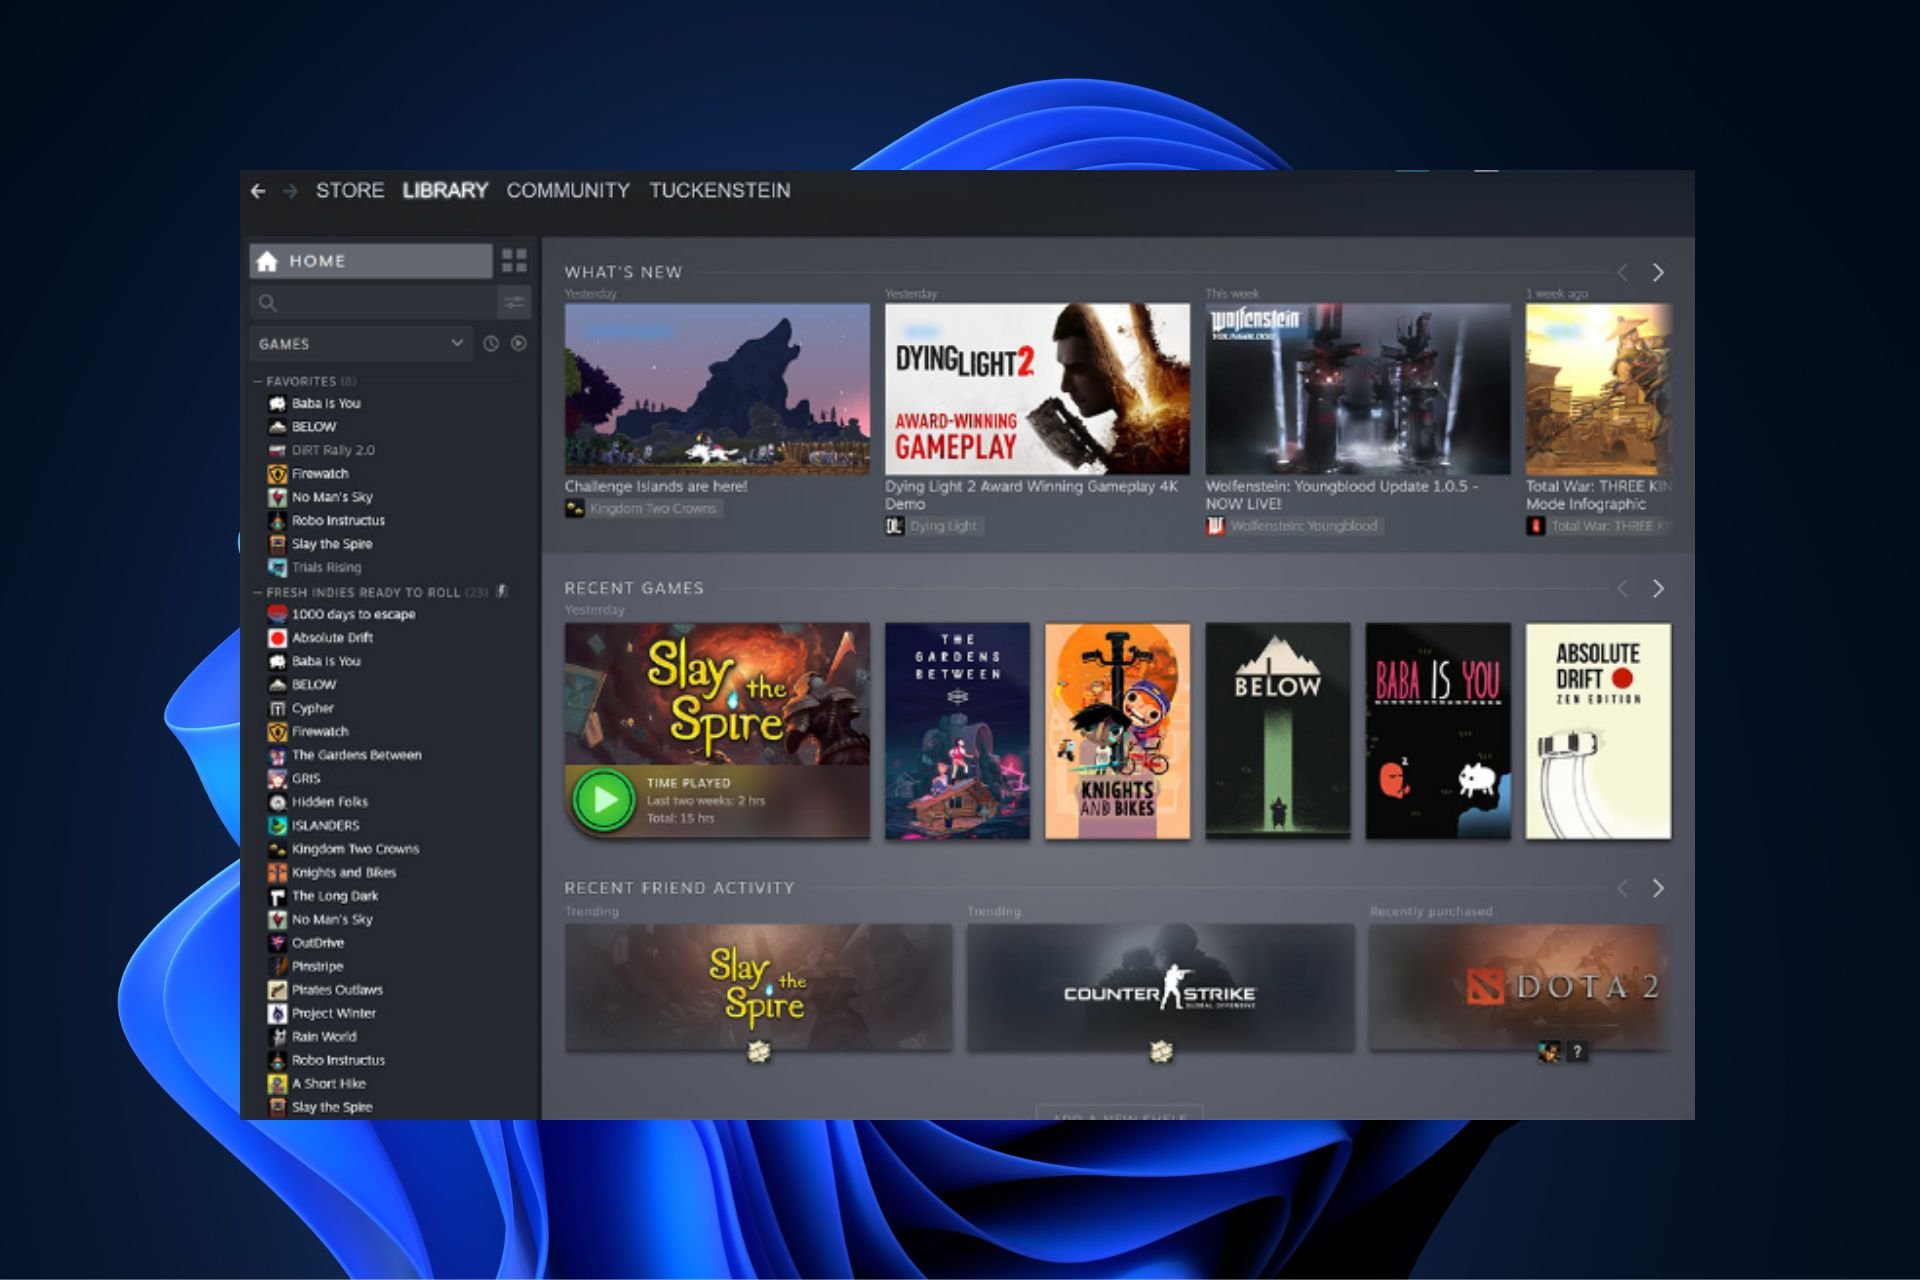
Task: Open the COMMUNITY menu
Action: click(x=568, y=190)
